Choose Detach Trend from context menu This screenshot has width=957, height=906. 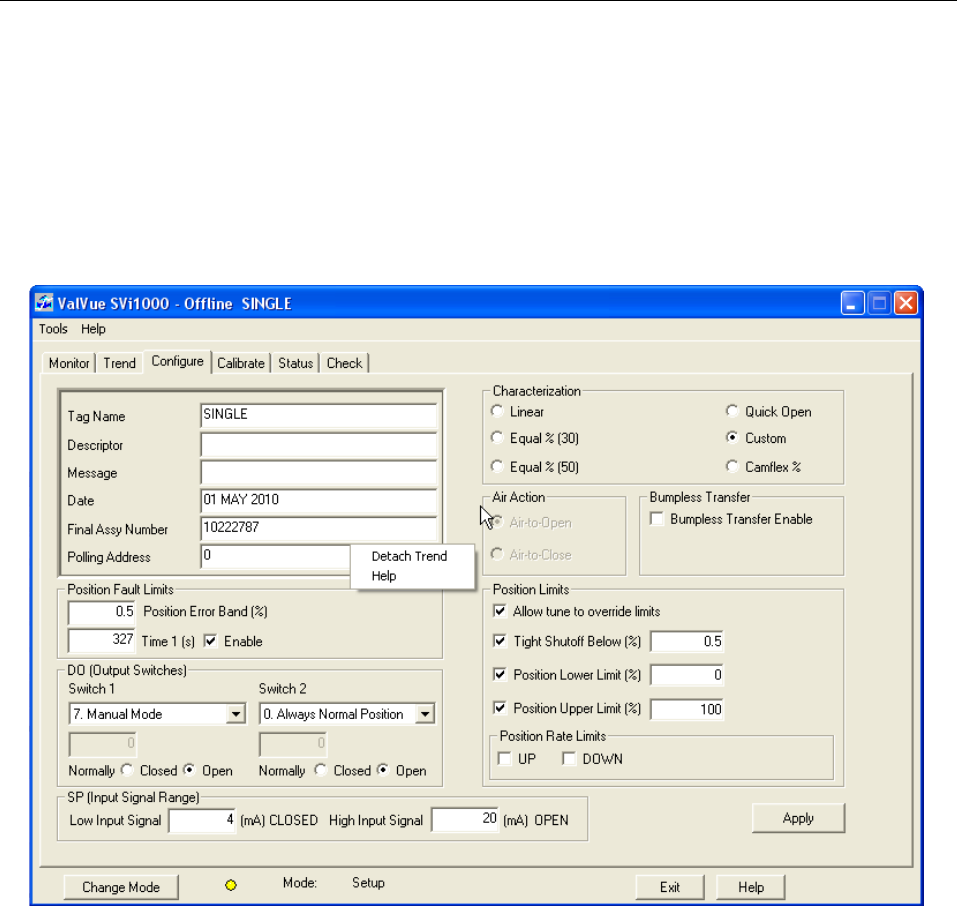pos(410,556)
